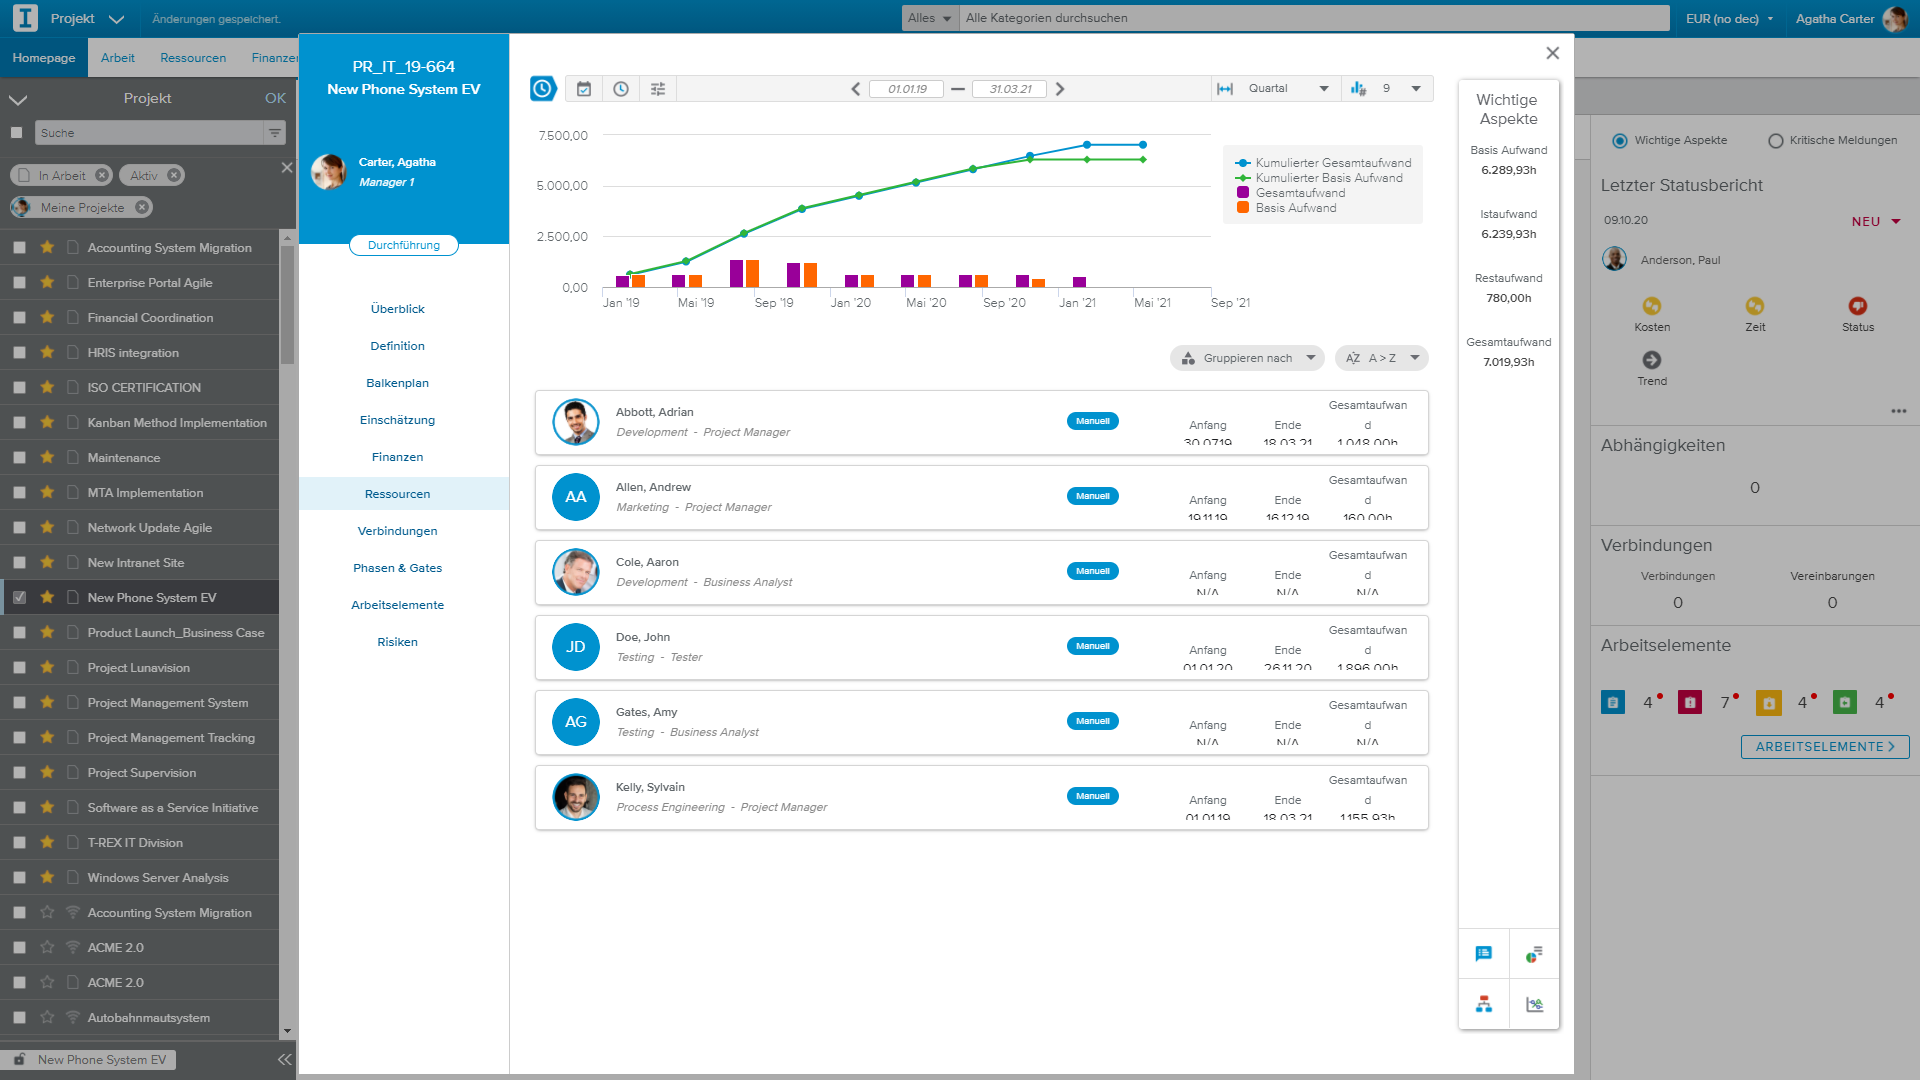Image resolution: width=1920 pixels, height=1080 pixels.
Task: Open the comments speech-bubble icon in bottom panel
Action: coord(1483,953)
